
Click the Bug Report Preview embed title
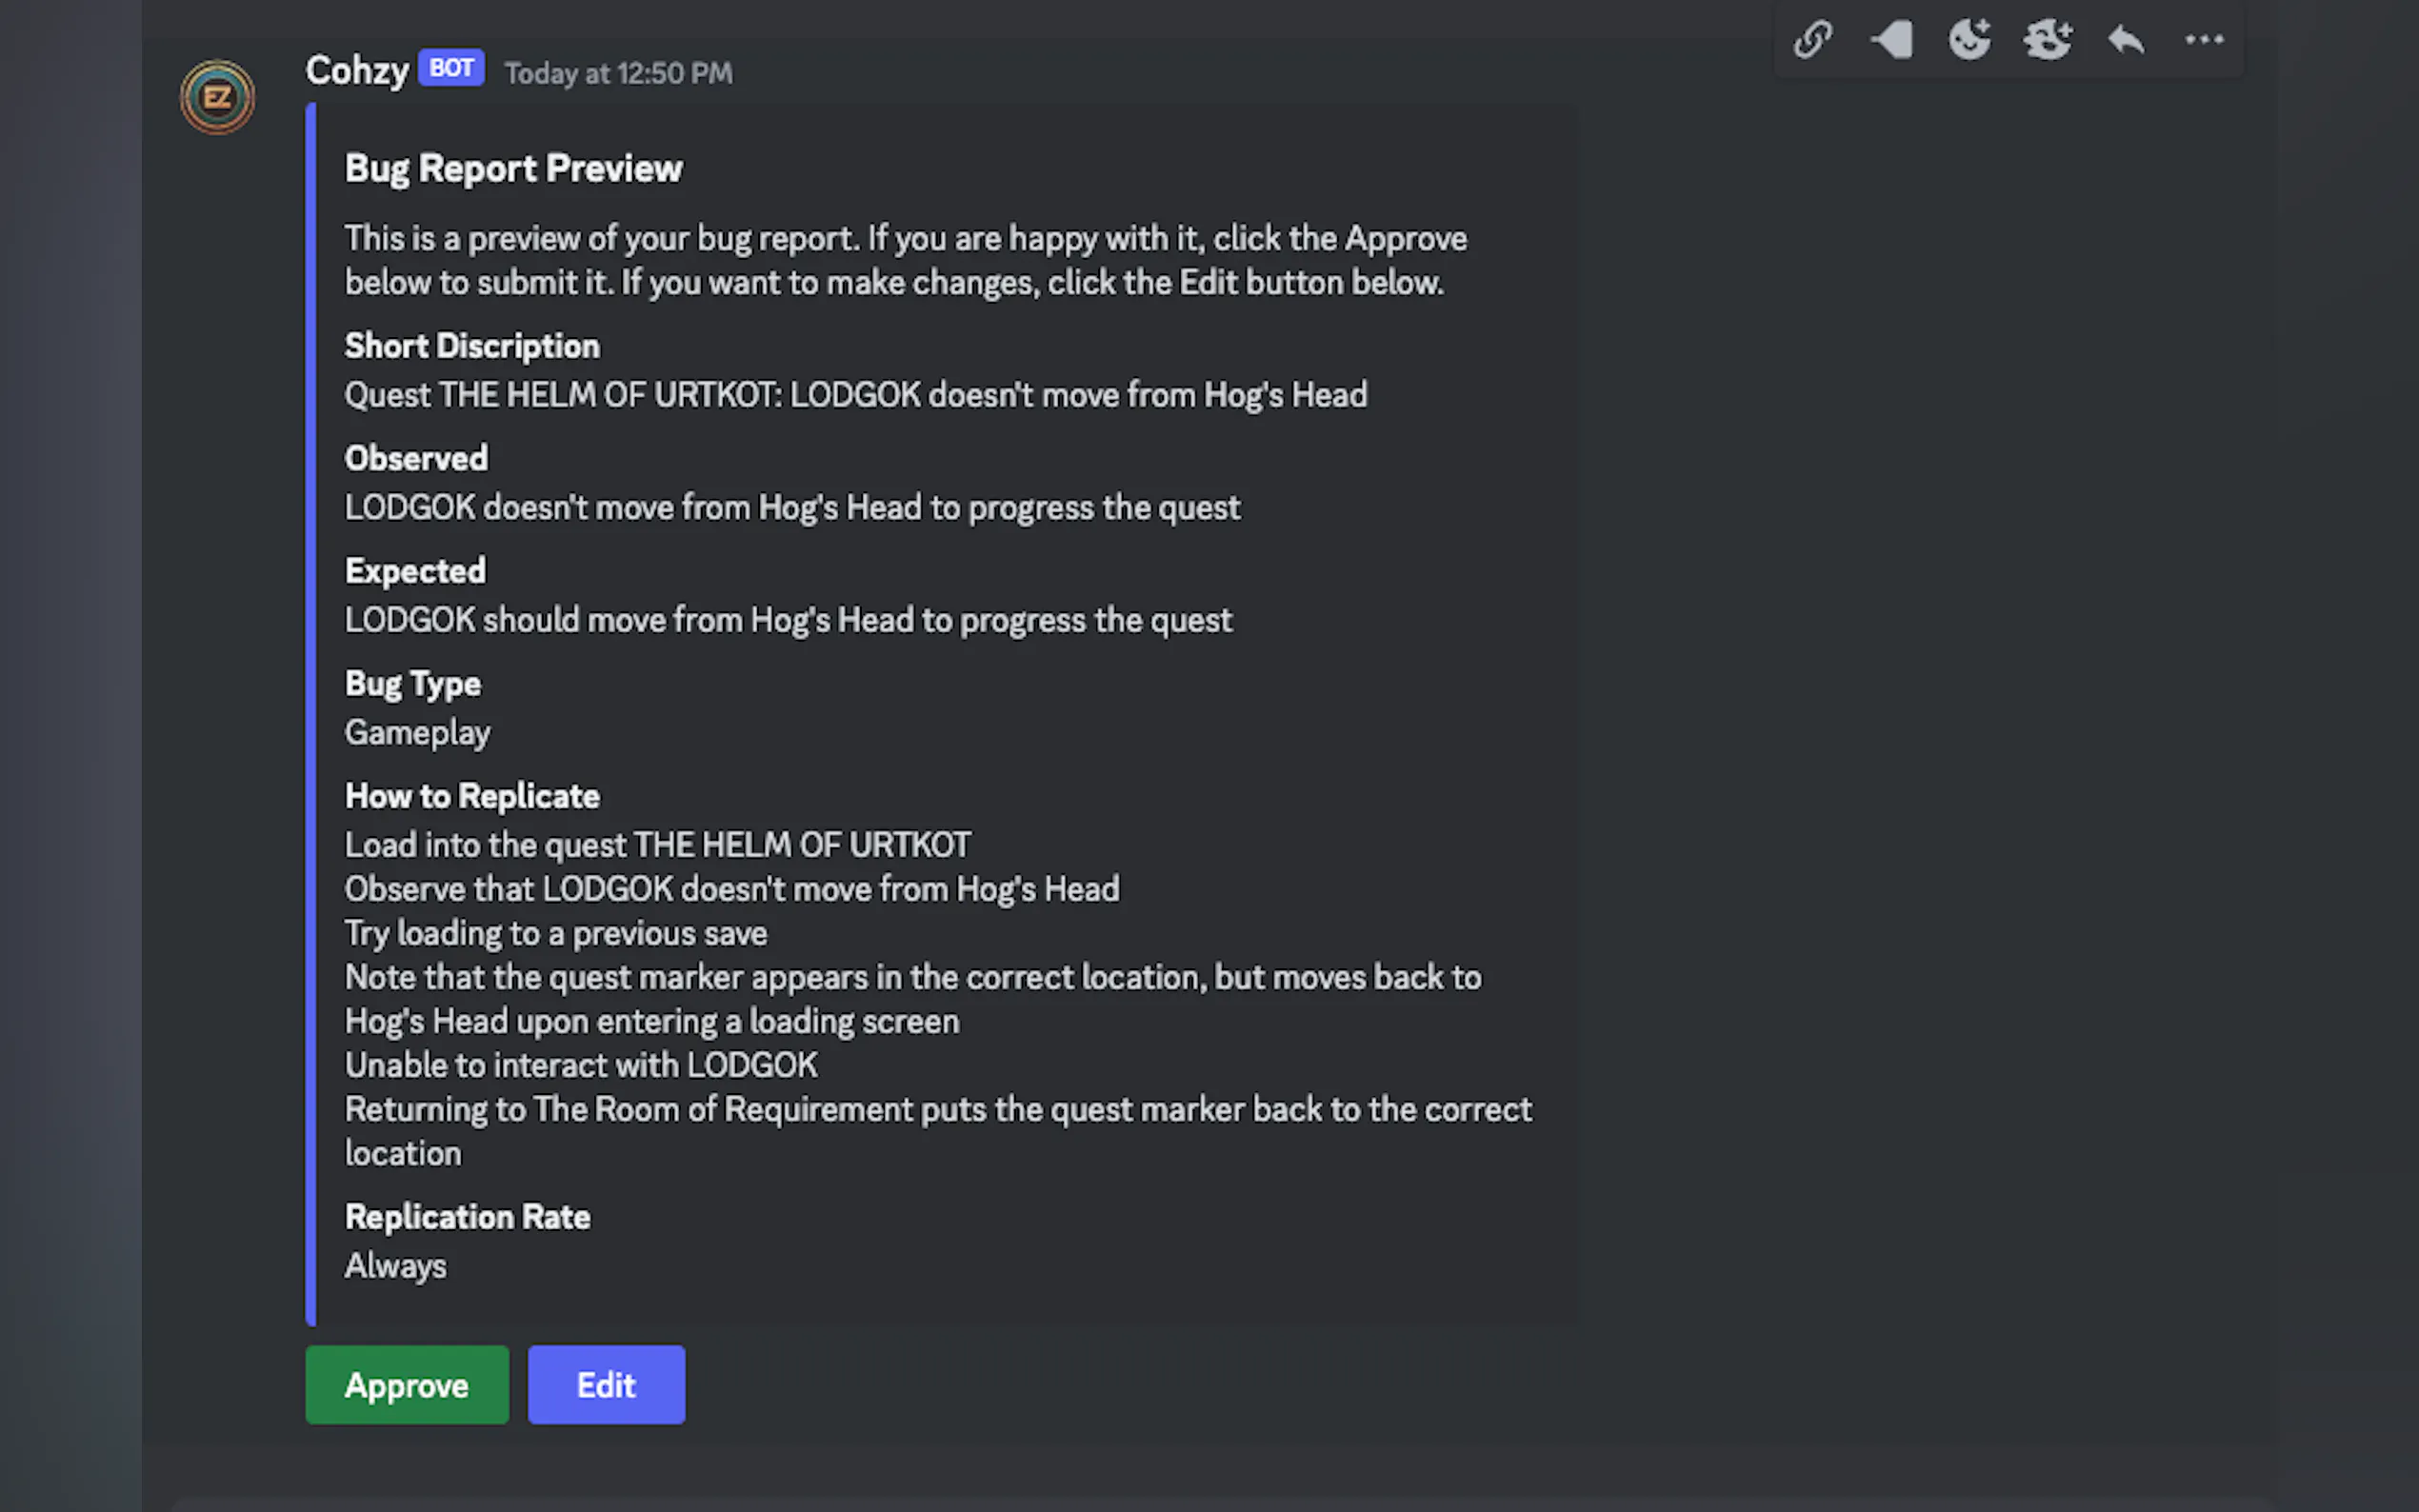click(513, 168)
